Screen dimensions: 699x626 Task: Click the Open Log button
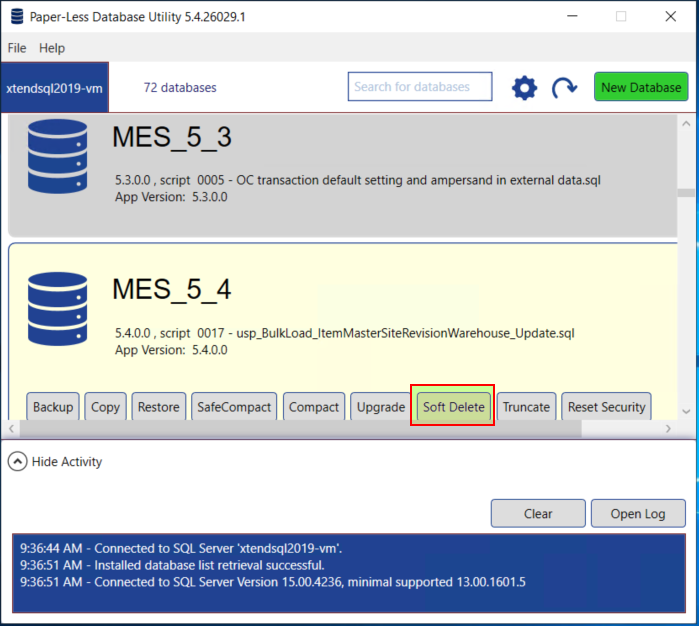tap(638, 513)
